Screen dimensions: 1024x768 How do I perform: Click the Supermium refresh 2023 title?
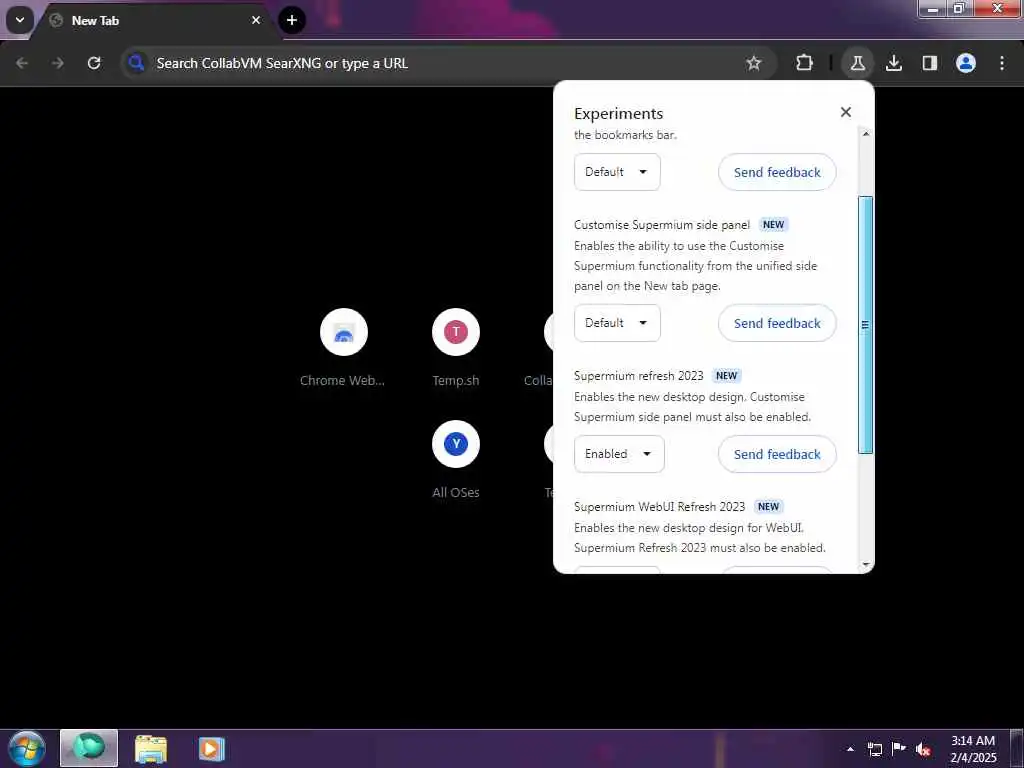click(639, 376)
